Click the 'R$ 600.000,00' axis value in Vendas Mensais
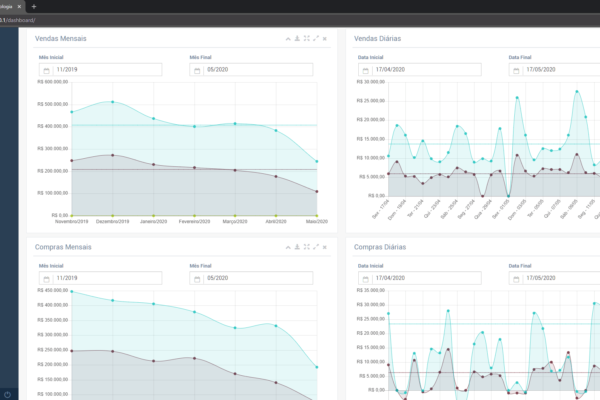The width and height of the screenshot is (600, 400). tap(53, 82)
